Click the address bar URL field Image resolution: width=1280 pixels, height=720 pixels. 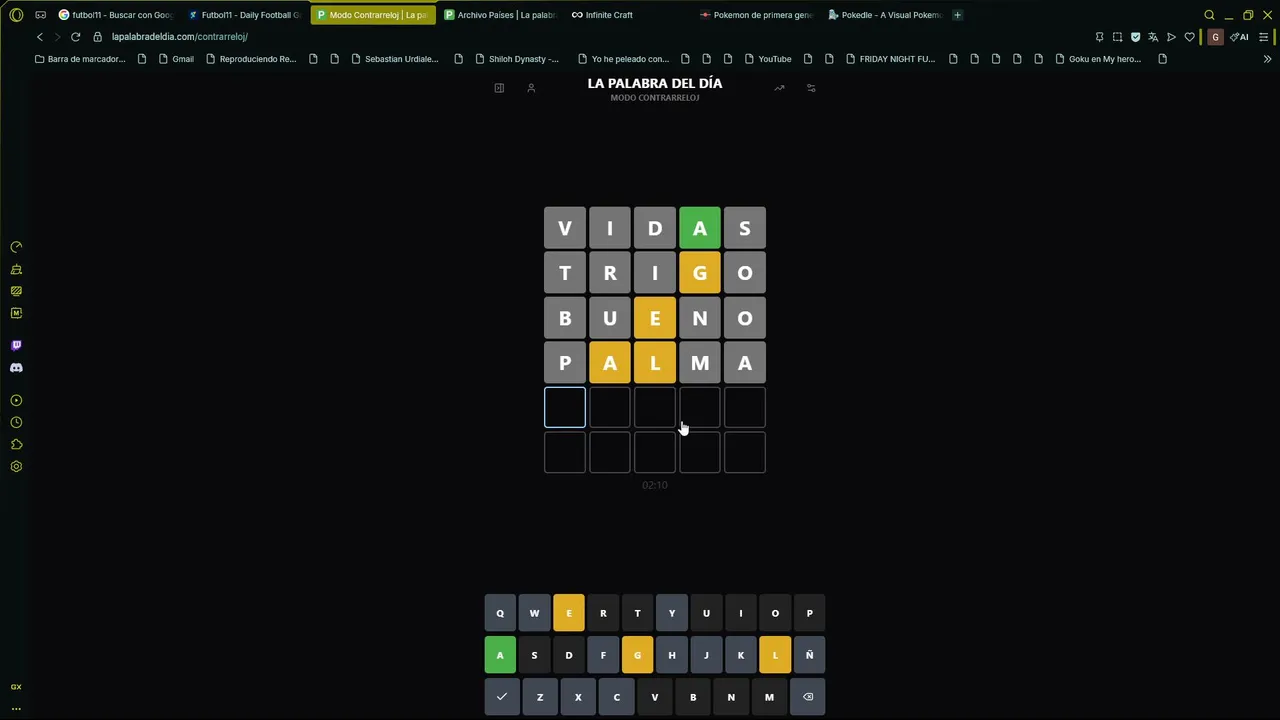tap(590, 37)
